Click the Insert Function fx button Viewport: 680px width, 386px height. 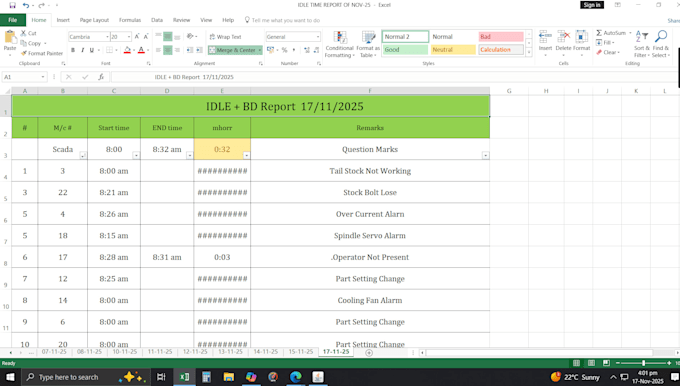(101, 77)
